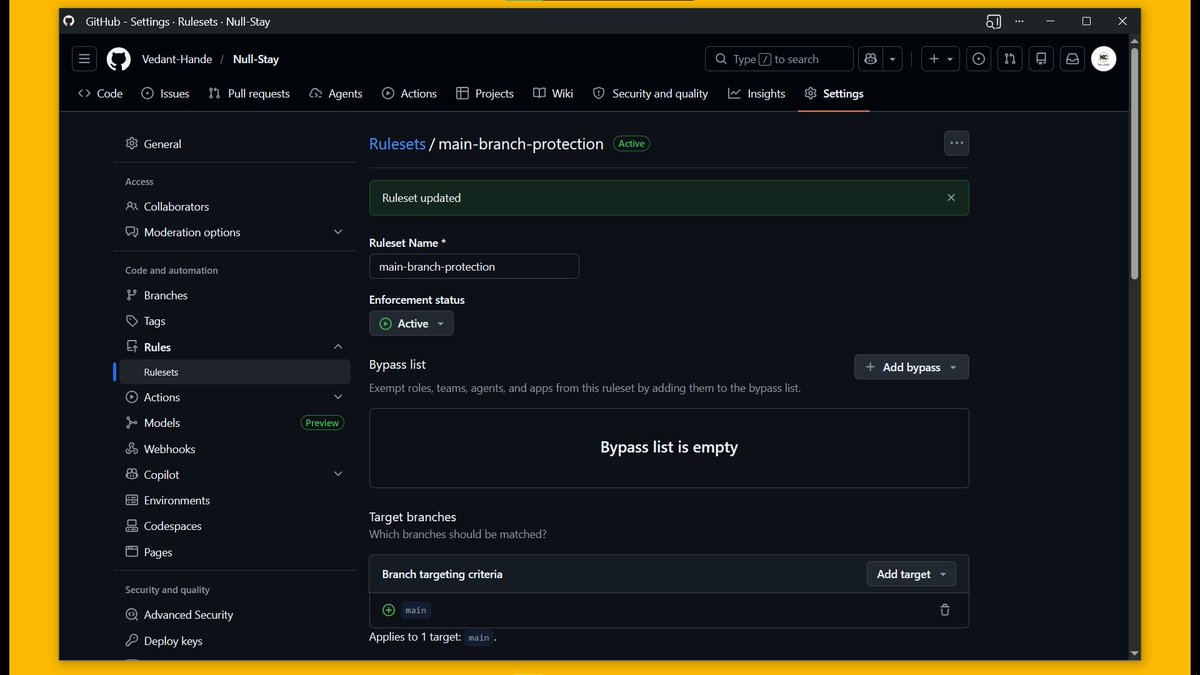1200x675 pixels.
Task: Open the user profile avatar menu
Action: click(1103, 59)
